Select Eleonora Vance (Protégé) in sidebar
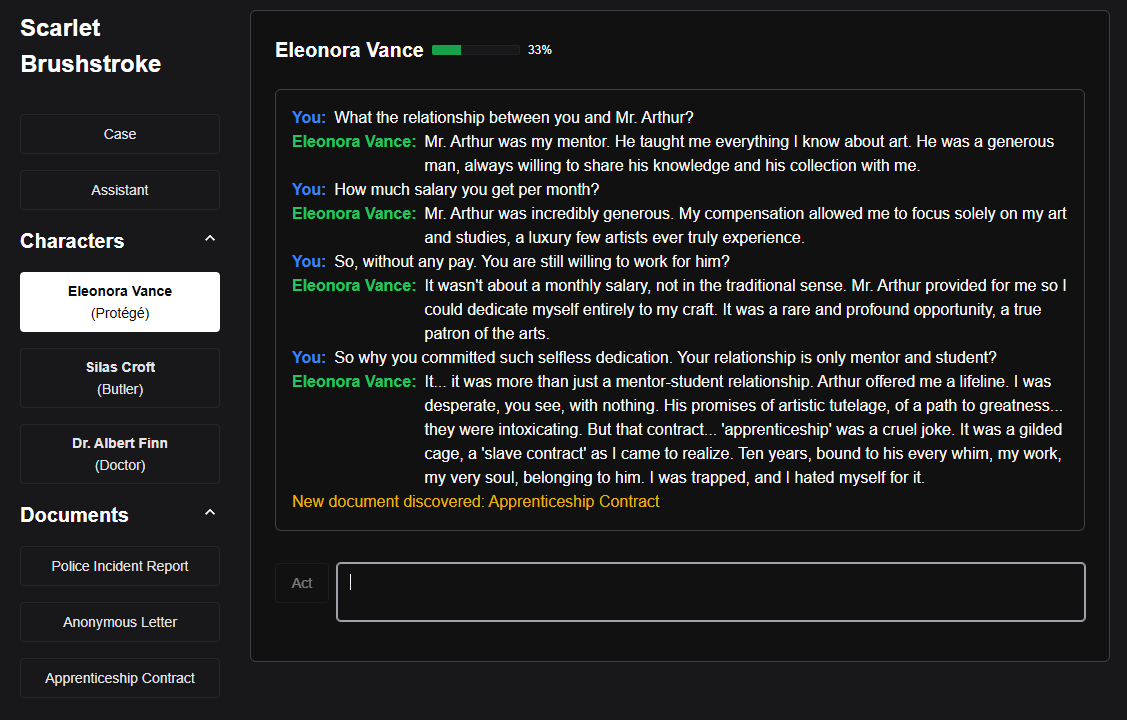The height and width of the screenshot is (720, 1127). click(120, 302)
